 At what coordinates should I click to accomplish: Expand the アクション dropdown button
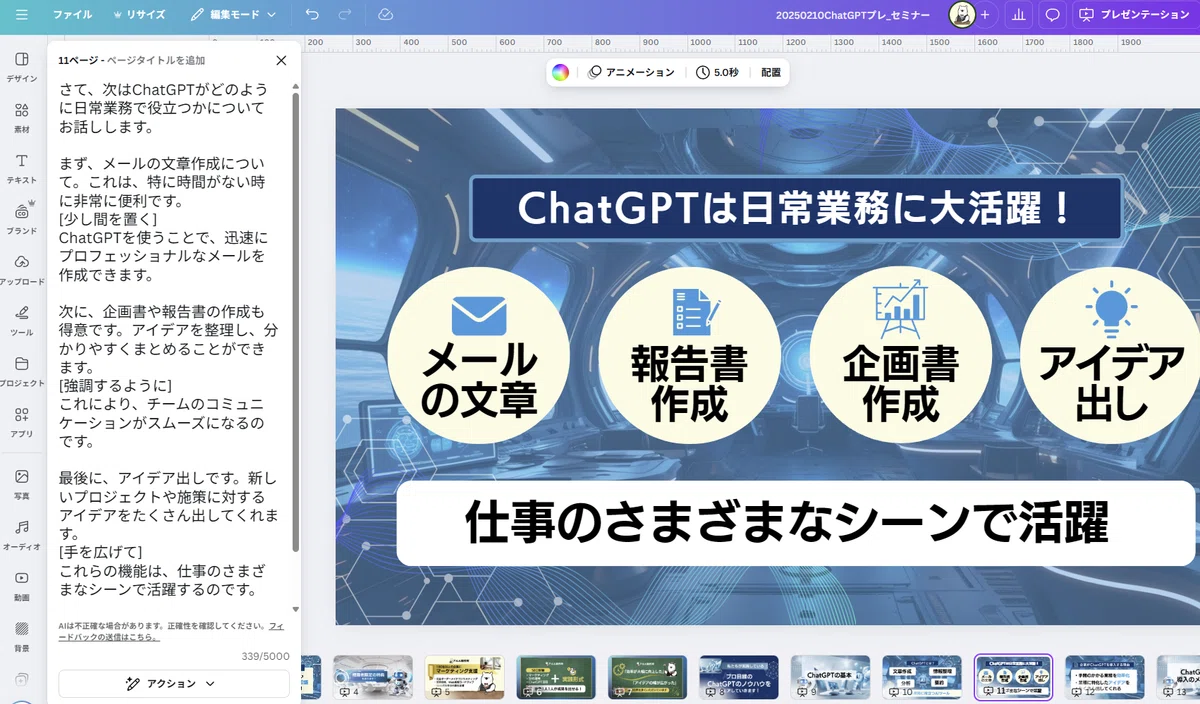(174, 684)
